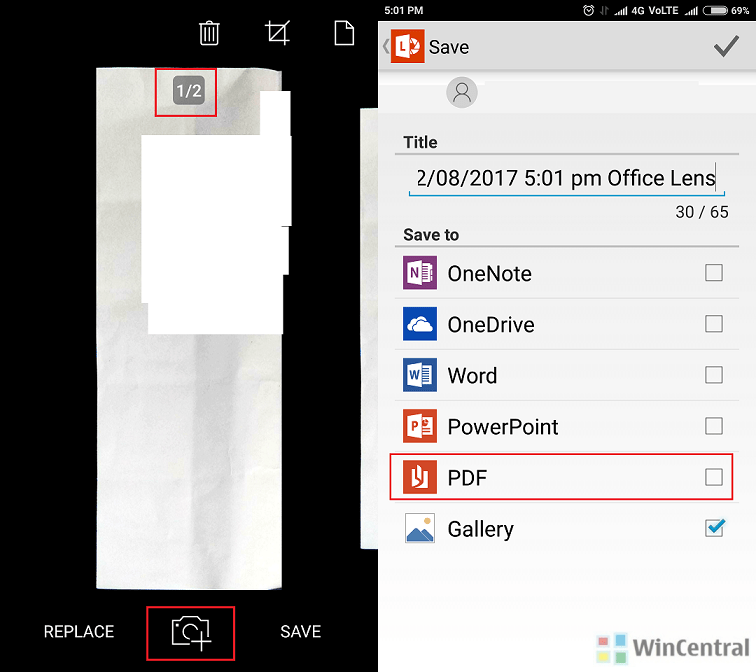This screenshot has width=756, height=672.
Task: Tap the 4G VoLTE signal indicator
Action: pyautogui.click(x=655, y=11)
